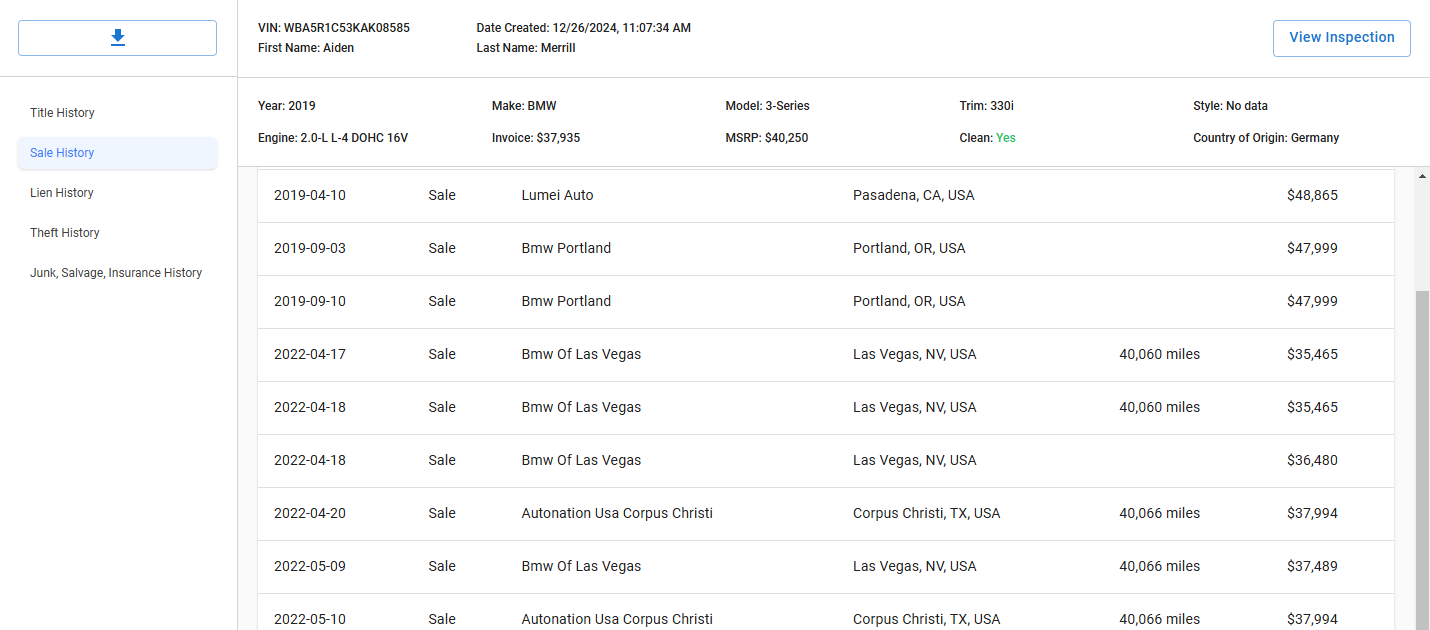The image size is (1430, 630).
Task: Click the scrollbar up arrow
Action: coord(1422,177)
